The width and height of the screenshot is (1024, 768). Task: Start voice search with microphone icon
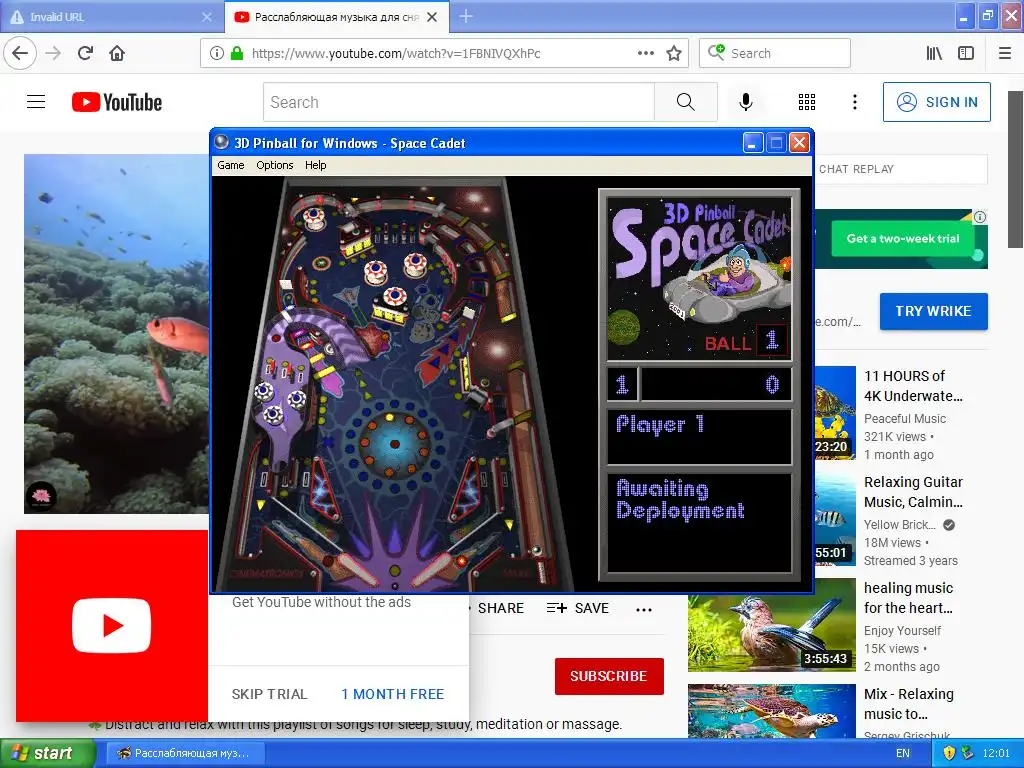click(x=746, y=102)
